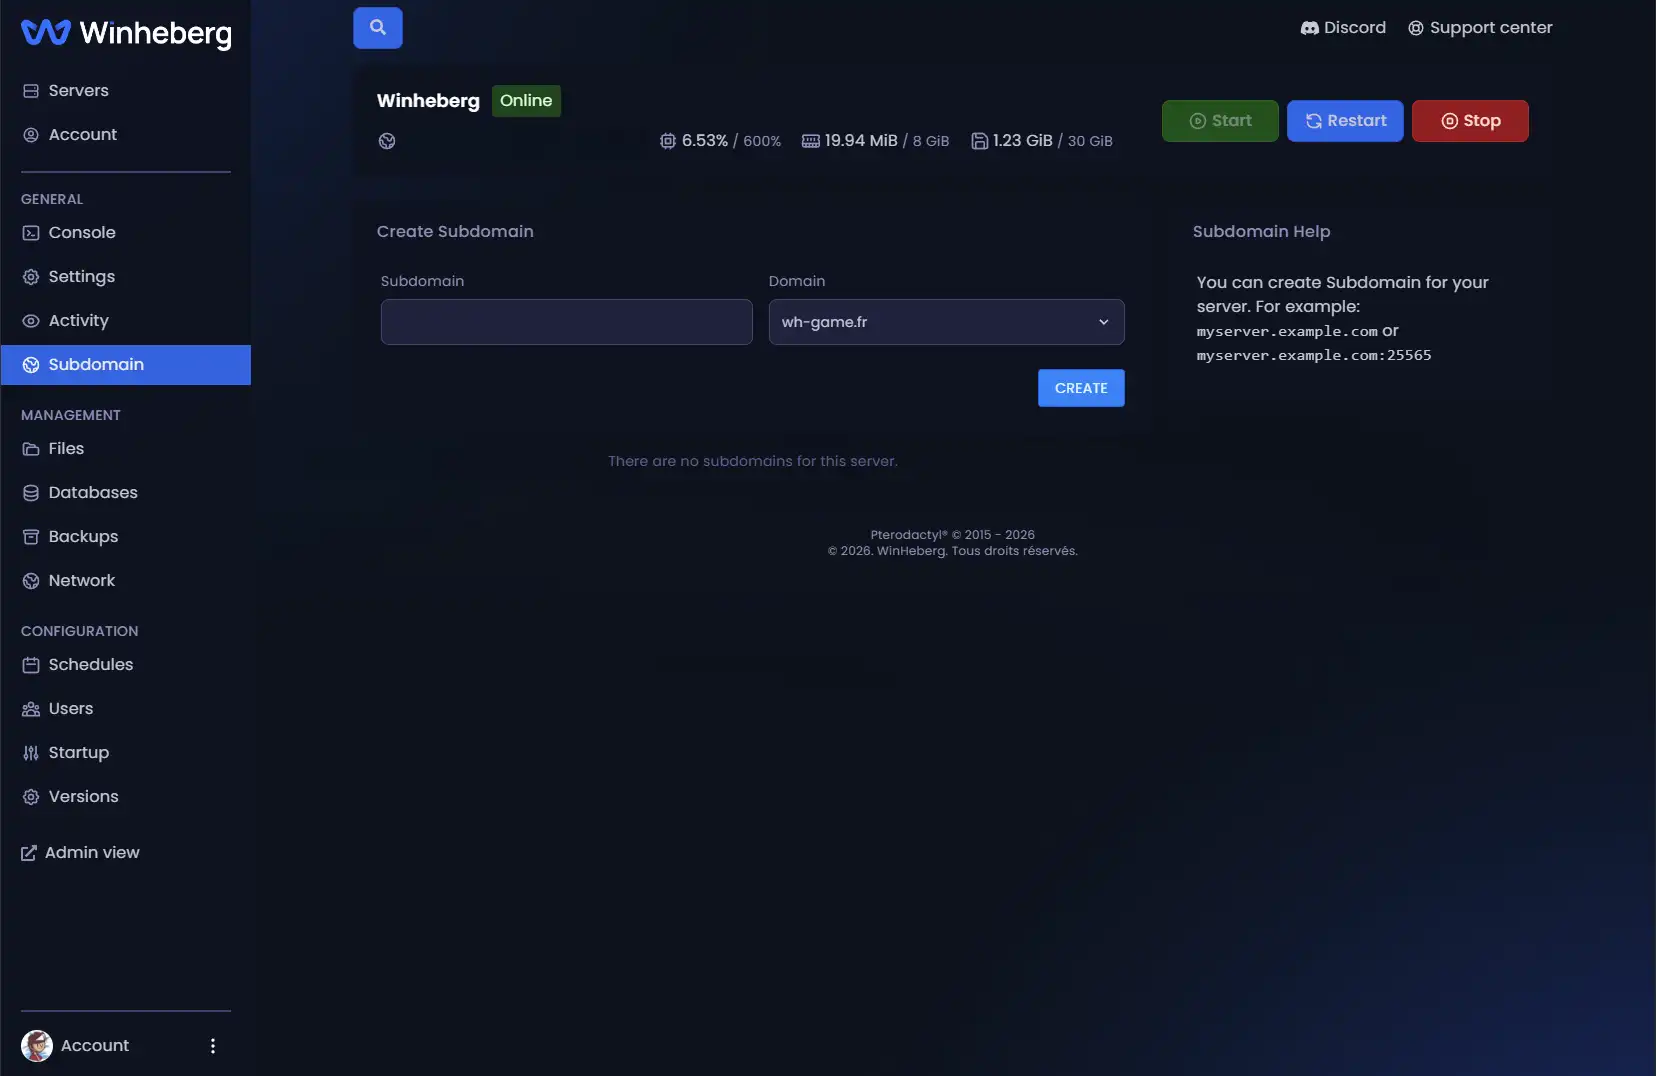Screen dimensions: 1656x1076
Task: Click the "Create Subdomain" heading
Action: click(455, 232)
